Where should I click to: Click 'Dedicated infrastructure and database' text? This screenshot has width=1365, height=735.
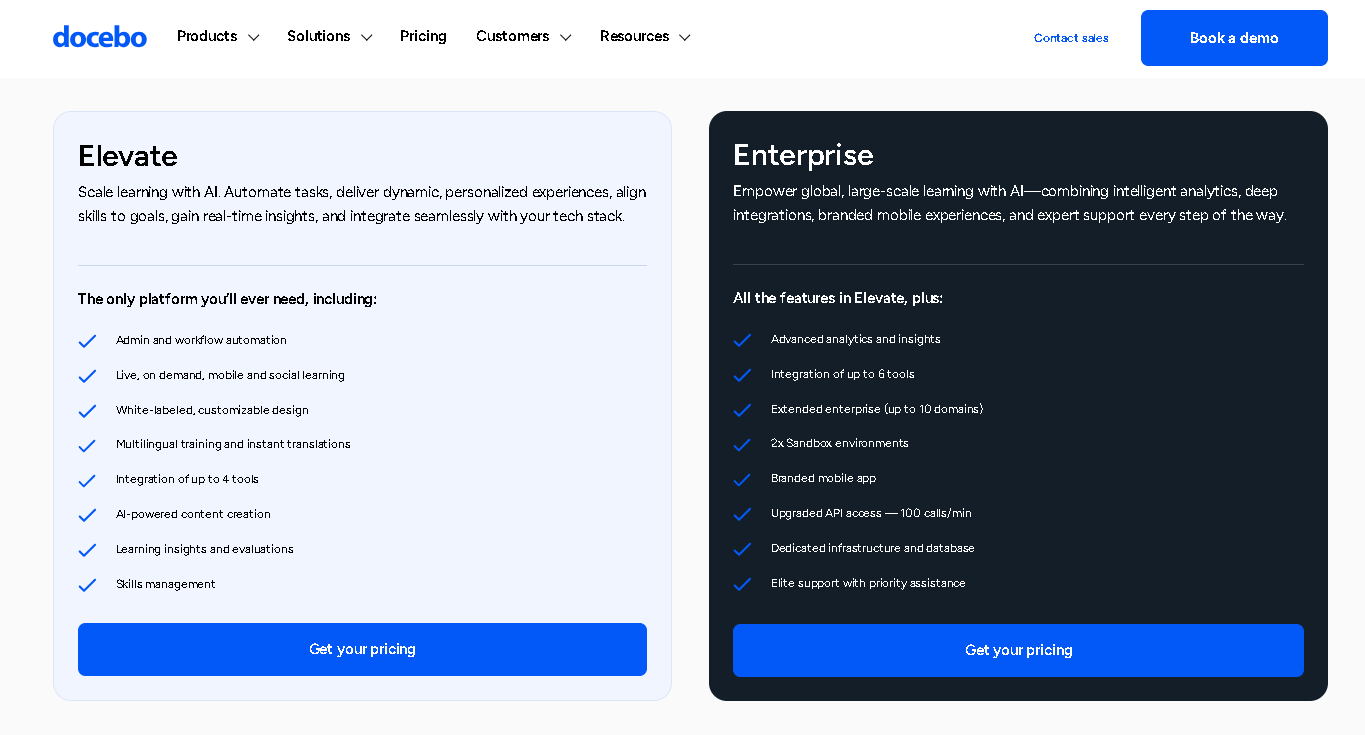point(873,548)
